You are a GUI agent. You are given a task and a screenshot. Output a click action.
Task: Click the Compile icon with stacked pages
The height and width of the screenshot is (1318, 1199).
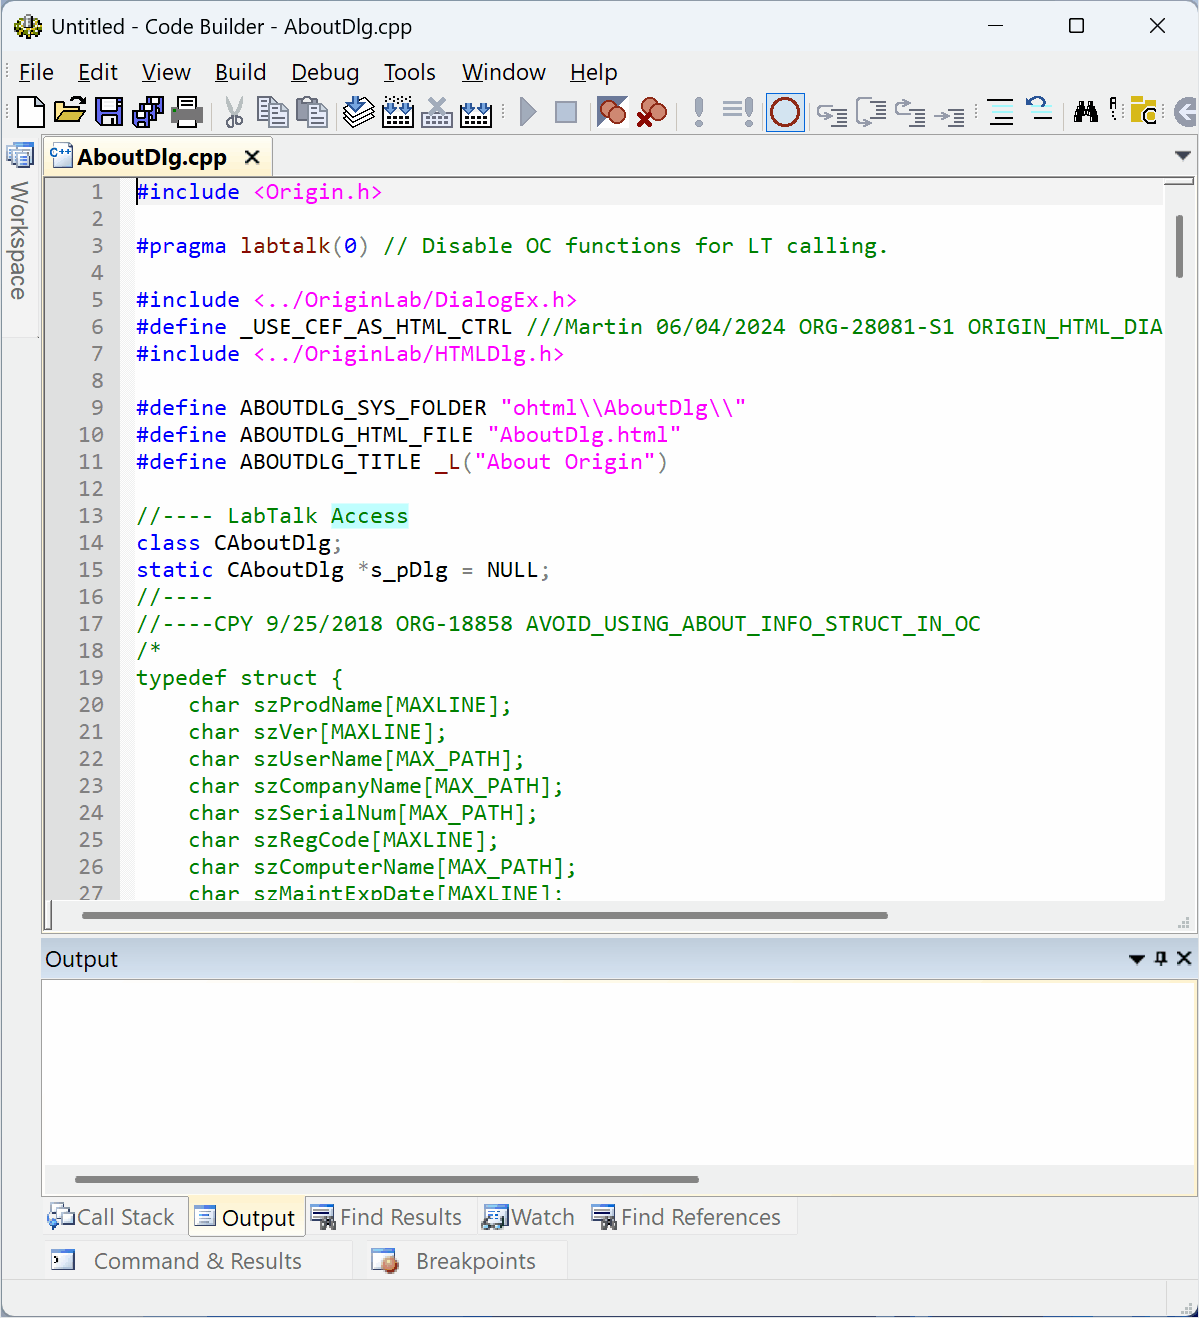click(x=358, y=112)
